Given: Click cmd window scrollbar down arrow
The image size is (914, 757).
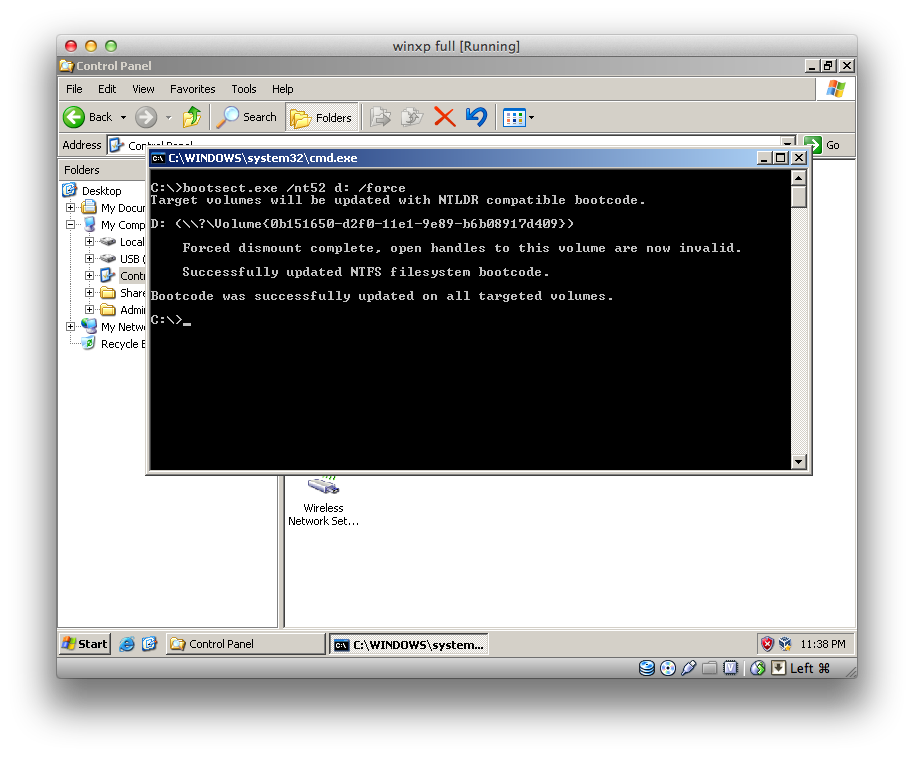Looking at the screenshot, I should pyautogui.click(x=799, y=462).
